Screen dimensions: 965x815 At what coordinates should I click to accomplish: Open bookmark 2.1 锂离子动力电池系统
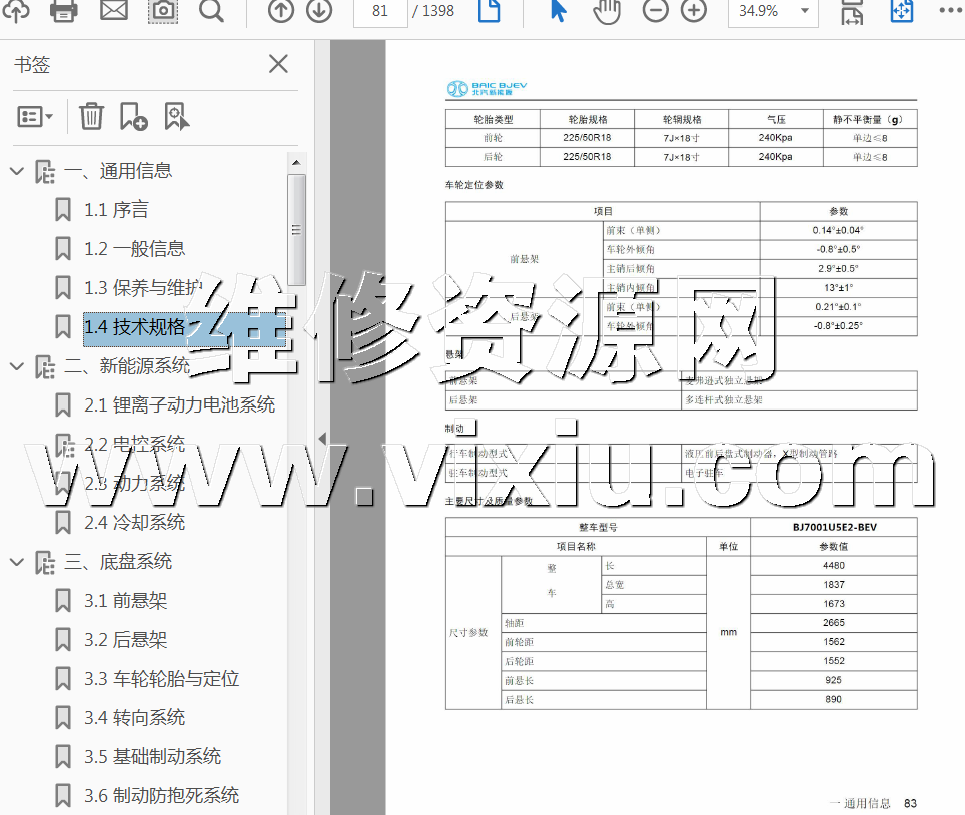click(x=179, y=405)
